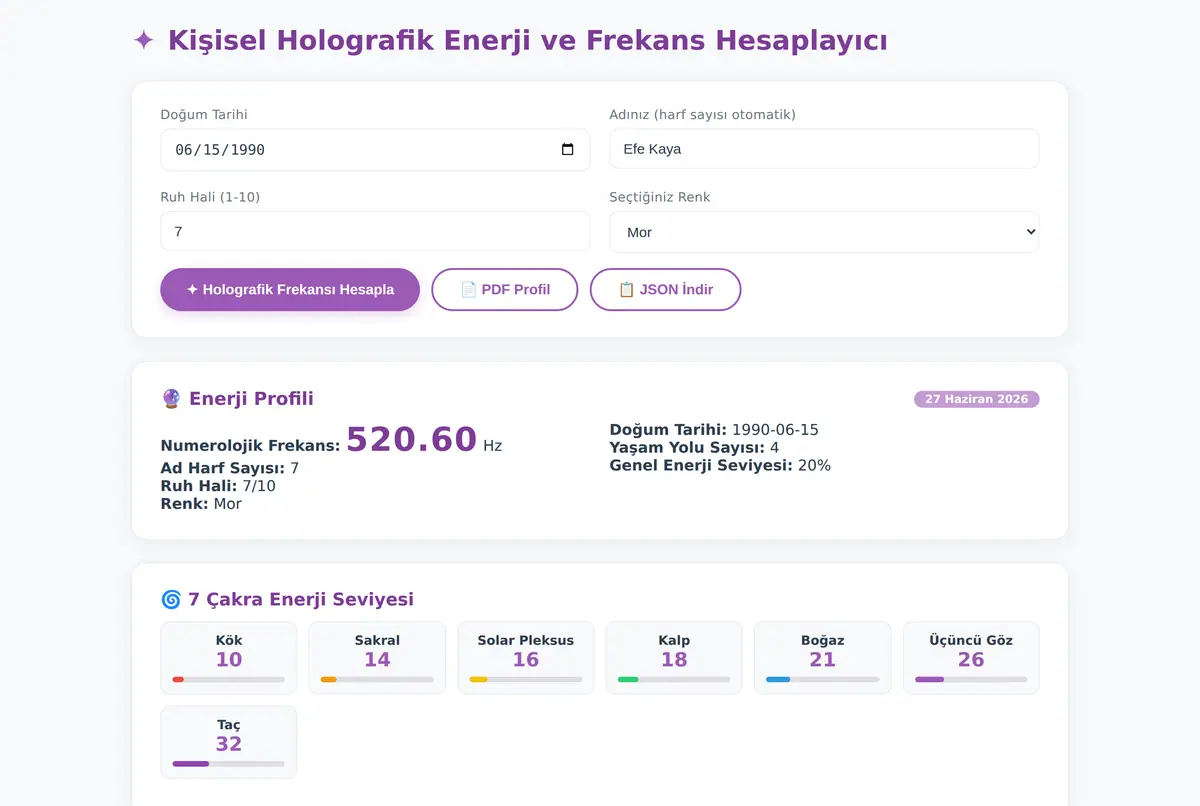
Task: Click the Üçüncü Göz chakra card
Action: point(971,658)
